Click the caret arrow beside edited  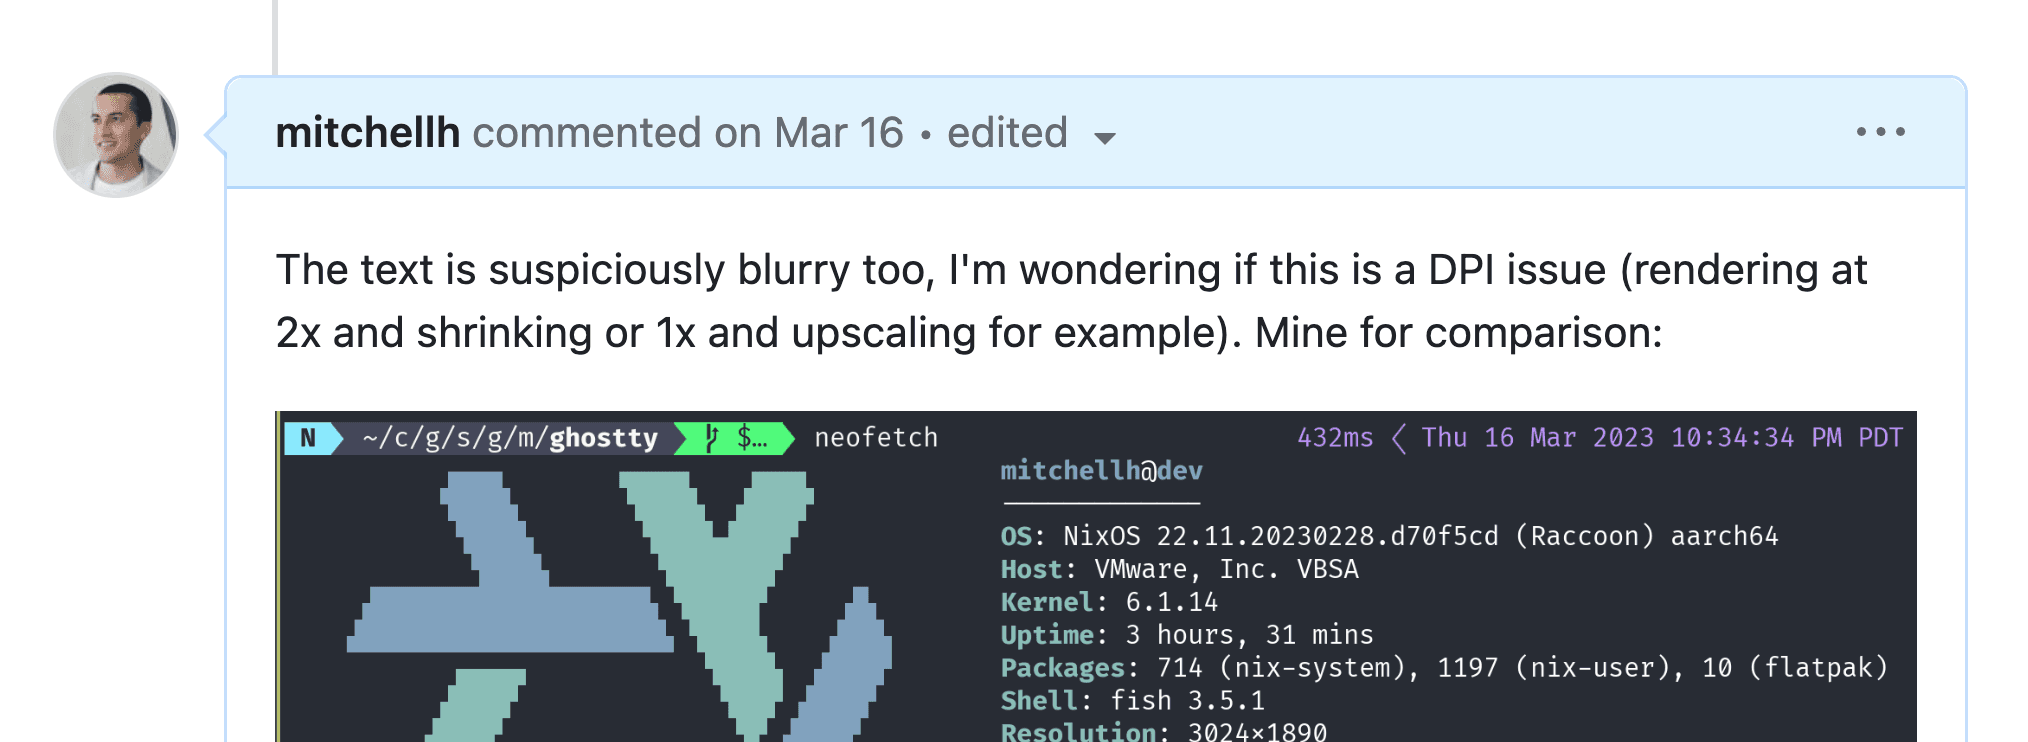1104,138
